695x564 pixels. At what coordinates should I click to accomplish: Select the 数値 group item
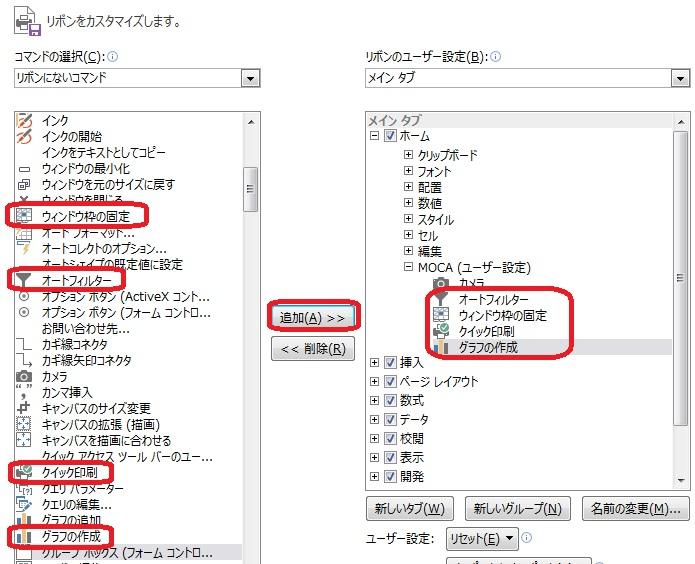[x=430, y=203]
